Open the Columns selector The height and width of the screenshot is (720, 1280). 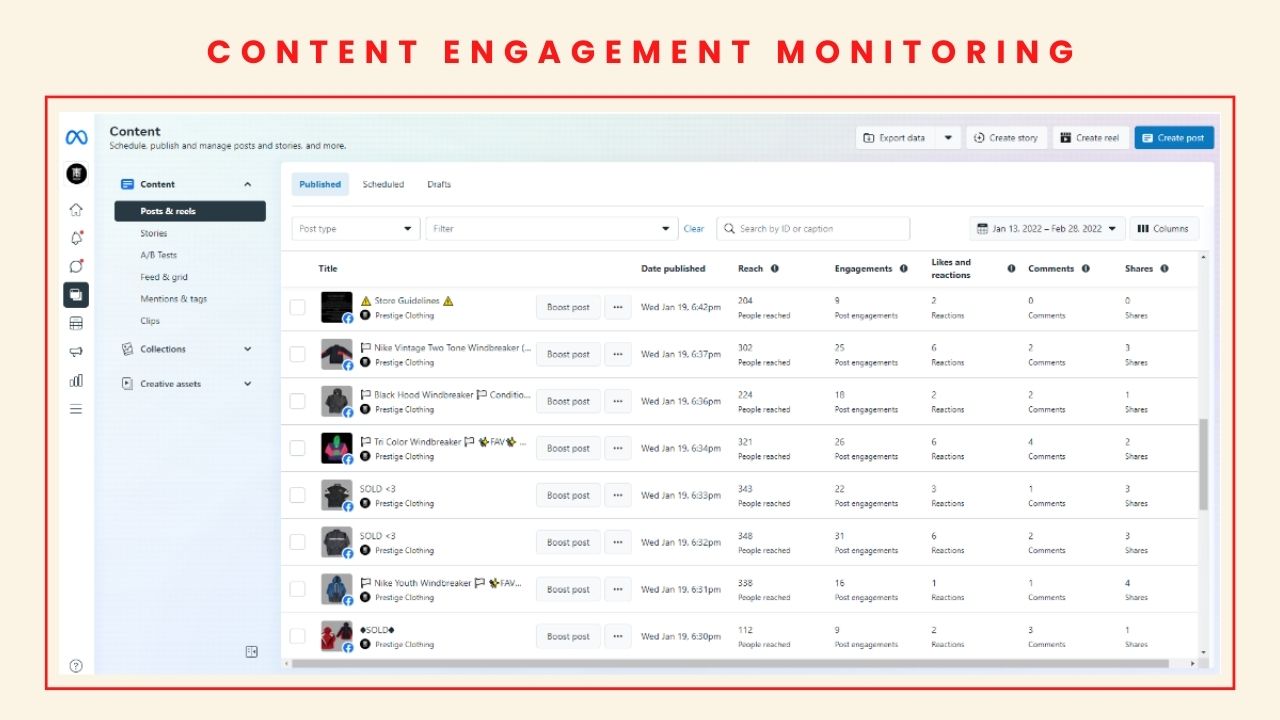1164,229
